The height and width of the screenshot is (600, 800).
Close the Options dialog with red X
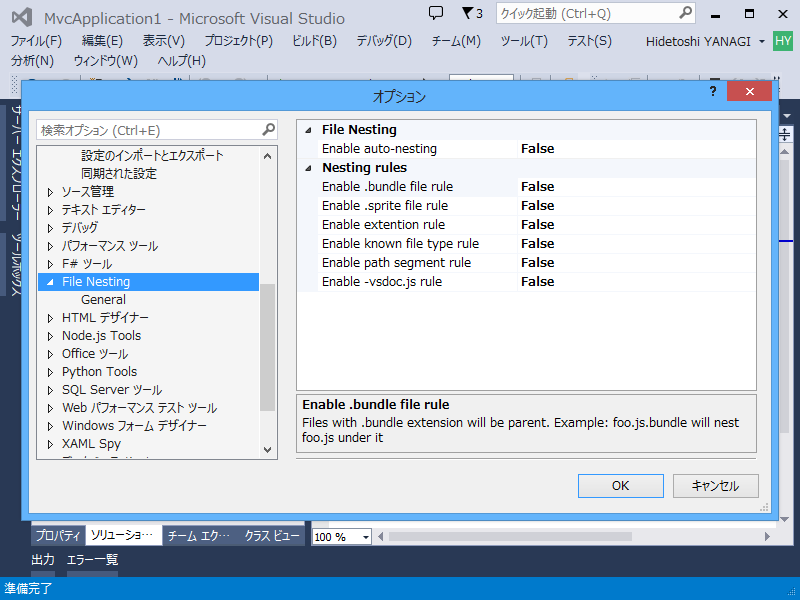[x=749, y=91]
